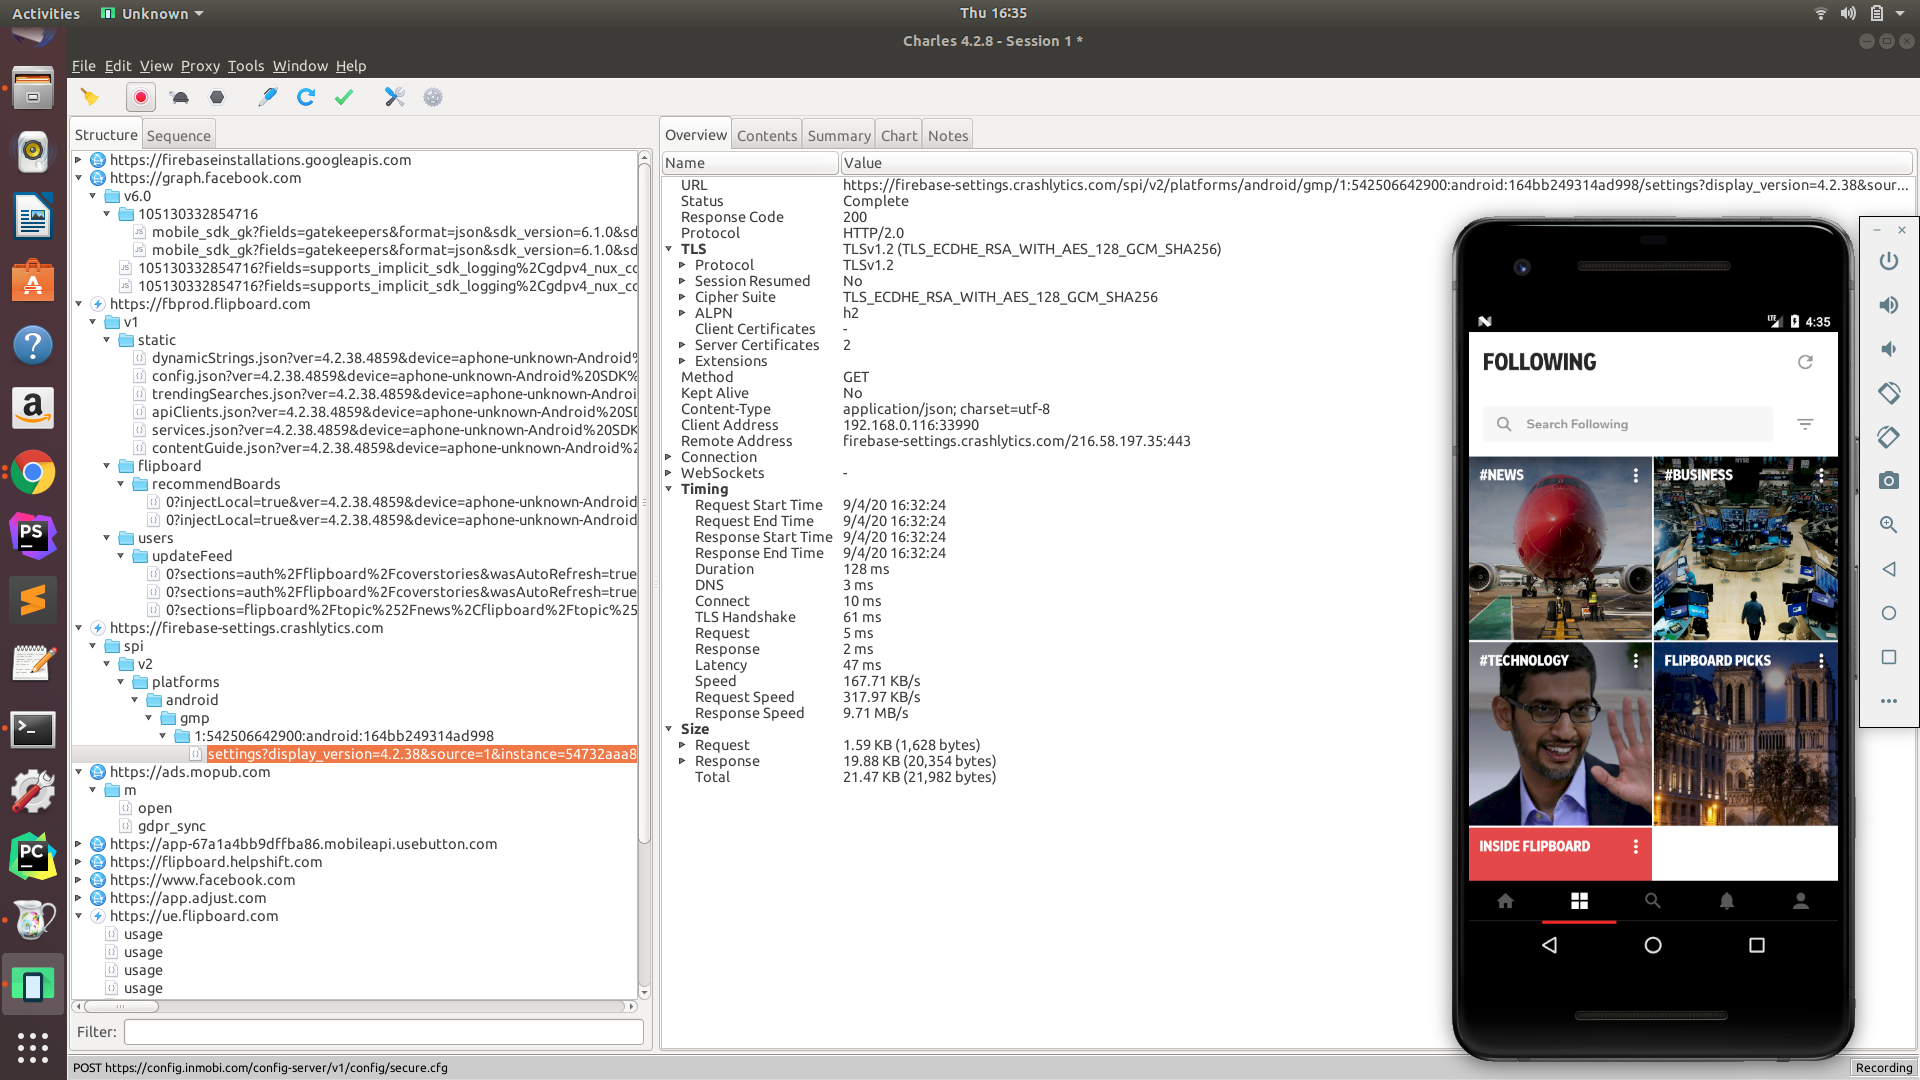Click the emulator sidebar back triangle
The image size is (1920, 1080).
(1888, 569)
